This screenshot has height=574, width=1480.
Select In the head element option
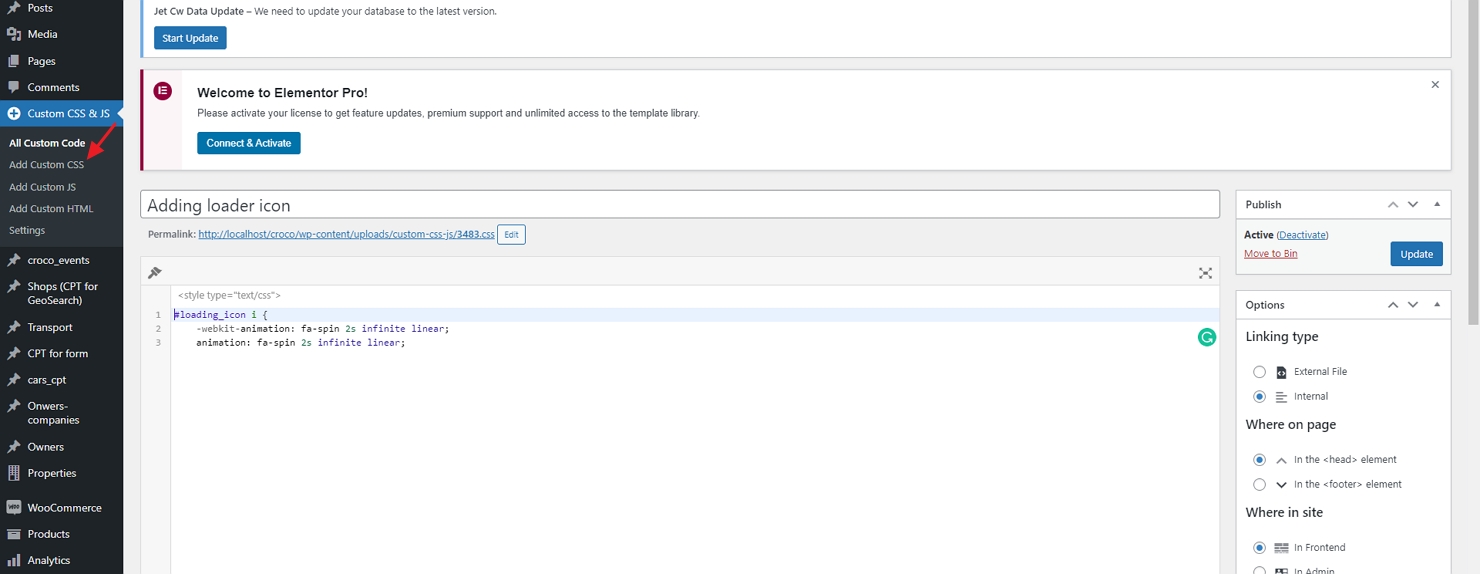point(1260,460)
